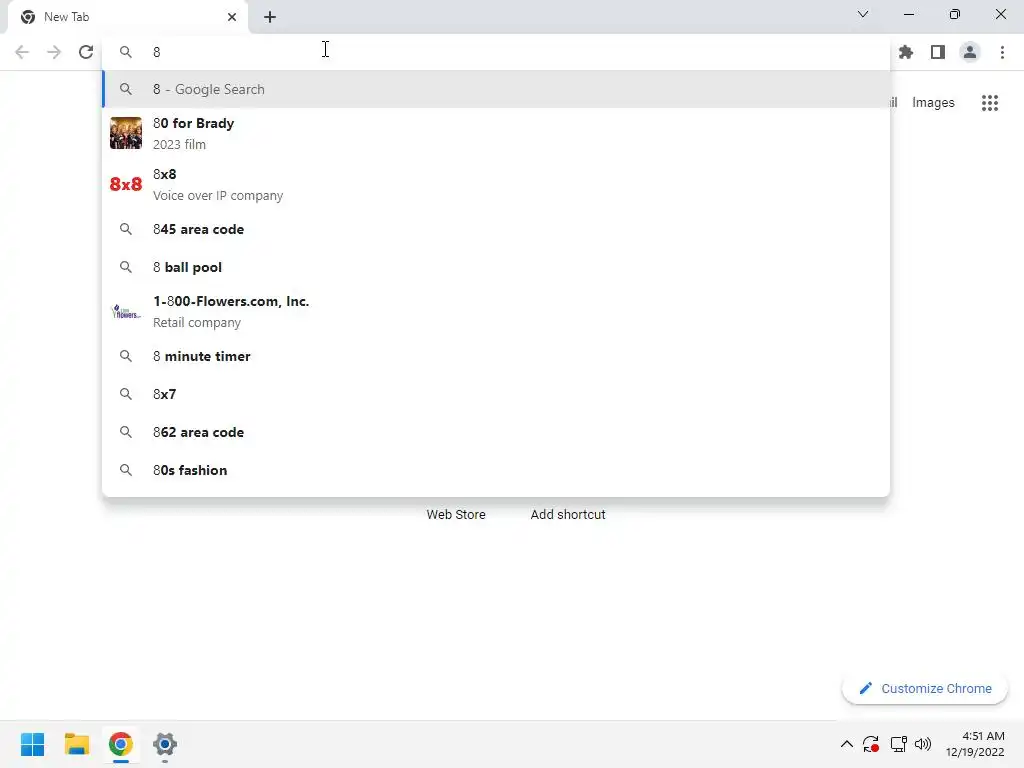This screenshot has height=768, width=1024.
Task: Click Add shortcut
Action: [568, 515]
